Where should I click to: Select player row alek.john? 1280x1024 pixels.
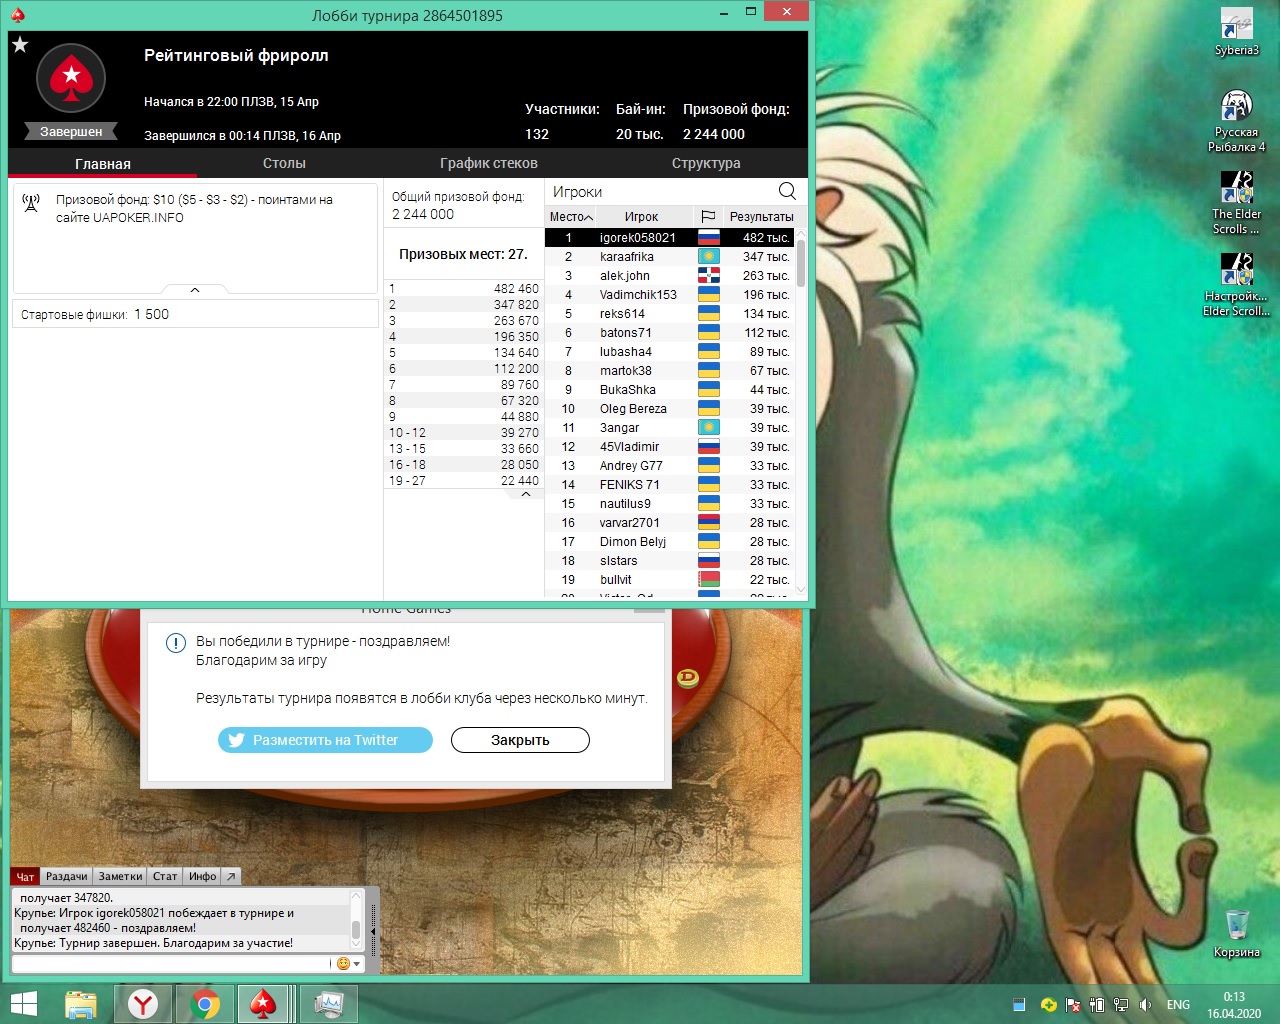[x=669, y=276]
